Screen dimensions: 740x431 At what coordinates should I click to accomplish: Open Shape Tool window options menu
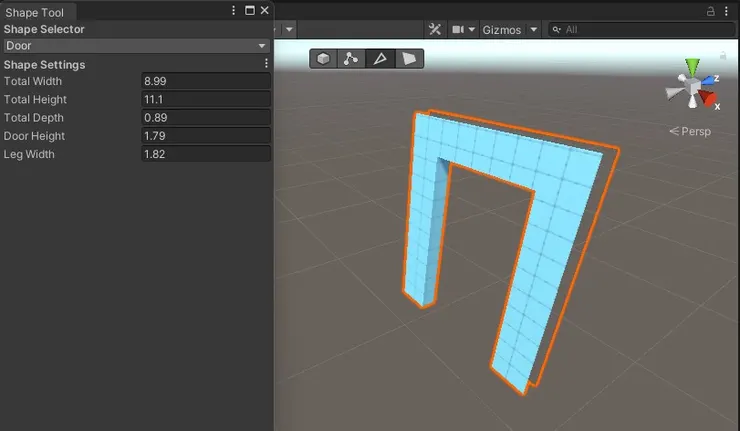[234, 10]
